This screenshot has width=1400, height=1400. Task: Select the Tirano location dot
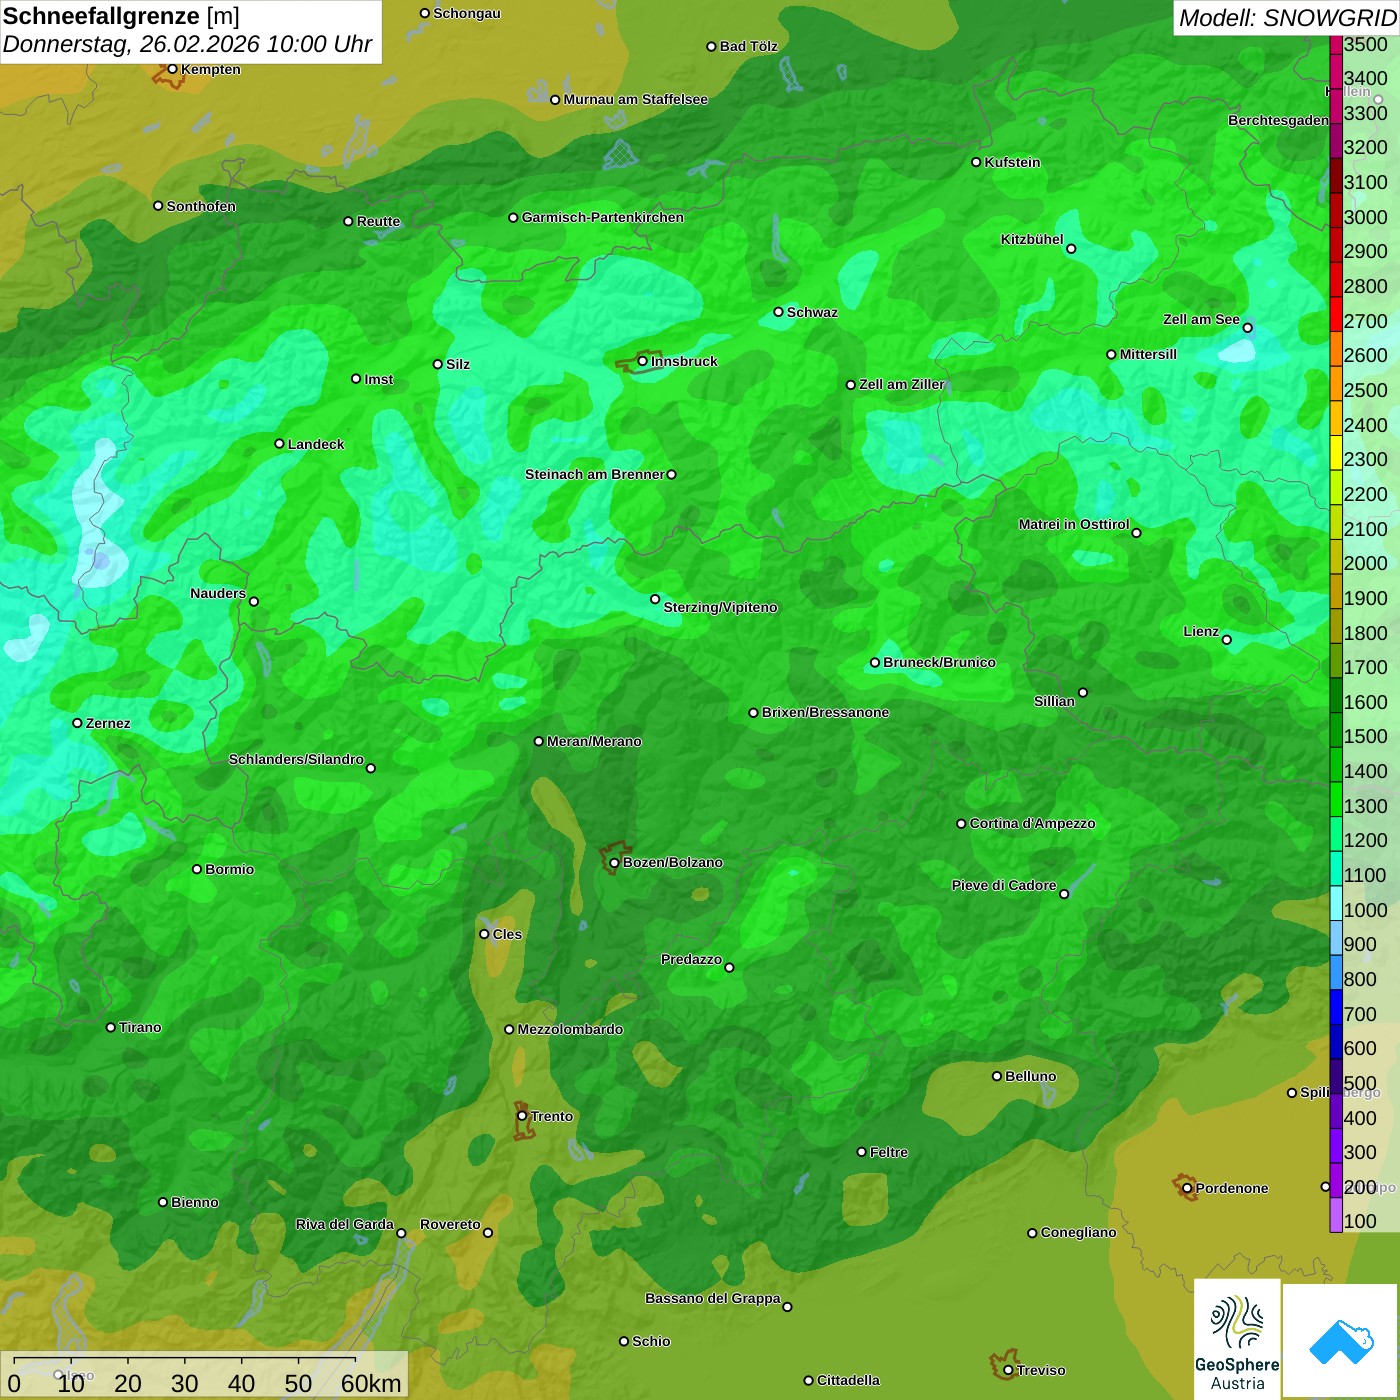(x=110, y=1027)
